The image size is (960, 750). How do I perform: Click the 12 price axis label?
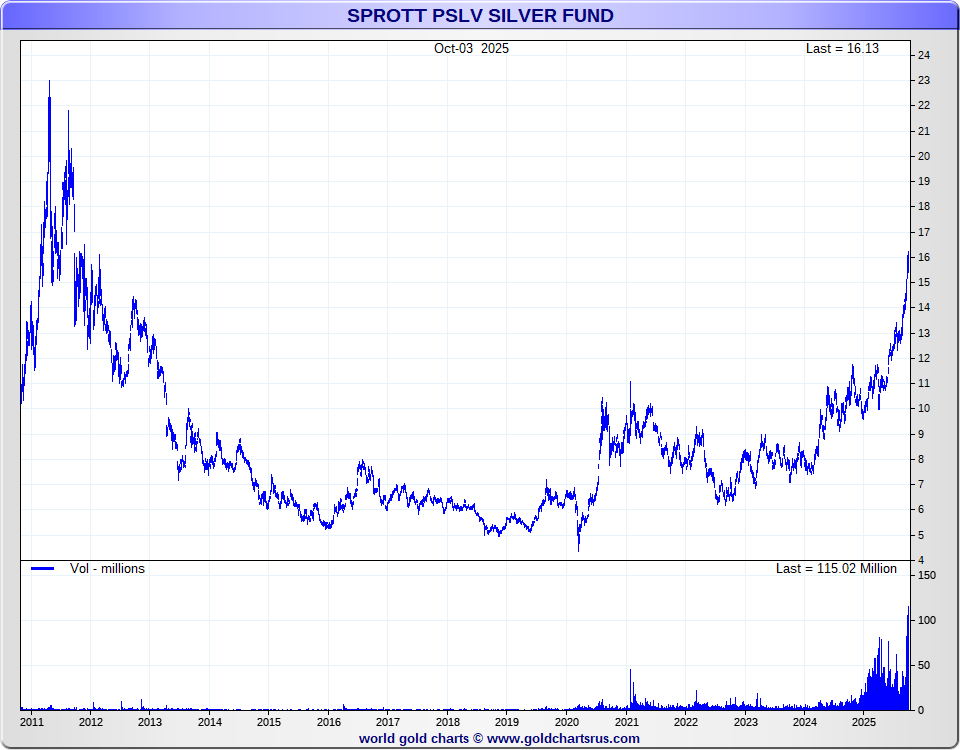[924, 358]
